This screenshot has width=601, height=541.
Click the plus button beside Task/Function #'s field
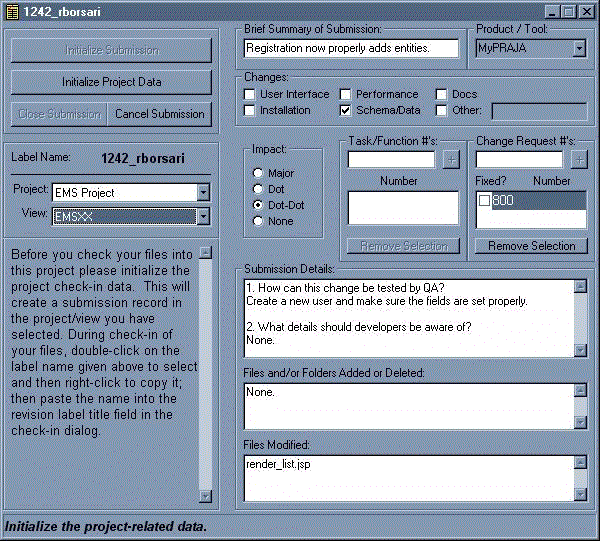pos(451,160)
